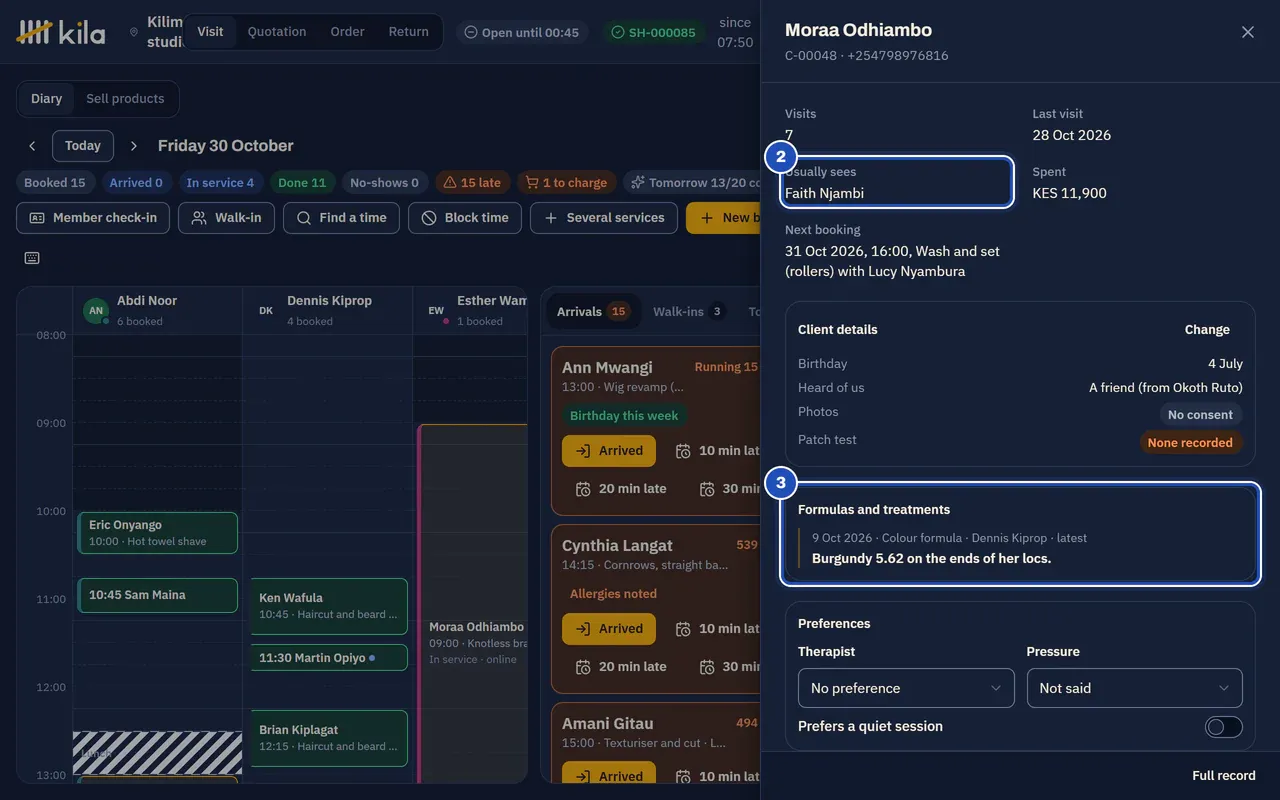This screenshot has width=1280, height=800.
Task: Filter by the 1 to charge chip
Action: (x=567, y=183)
